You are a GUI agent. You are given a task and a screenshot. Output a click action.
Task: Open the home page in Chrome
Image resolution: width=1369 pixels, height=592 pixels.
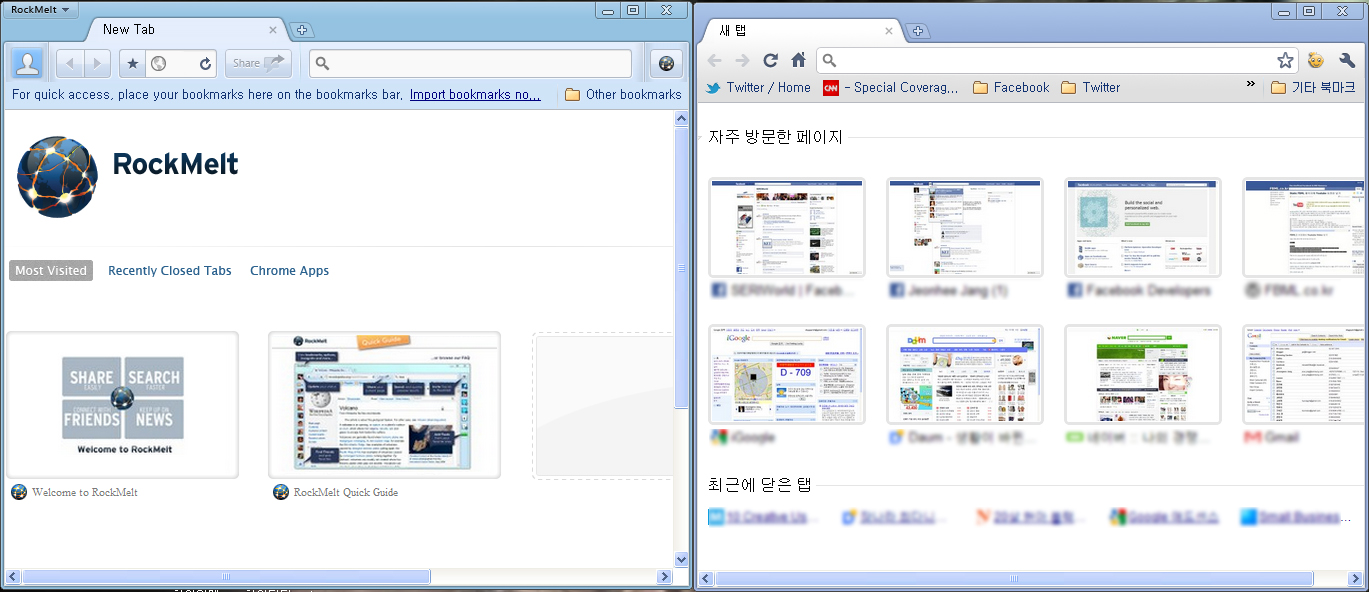tap(798, 60)
